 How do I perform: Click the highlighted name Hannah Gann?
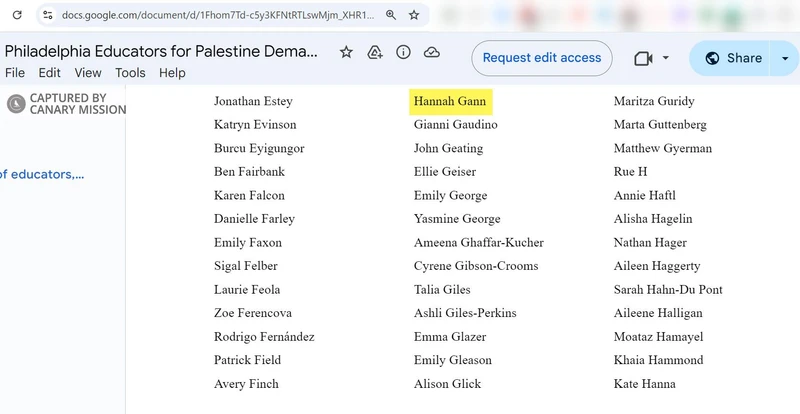pos(450,101)
